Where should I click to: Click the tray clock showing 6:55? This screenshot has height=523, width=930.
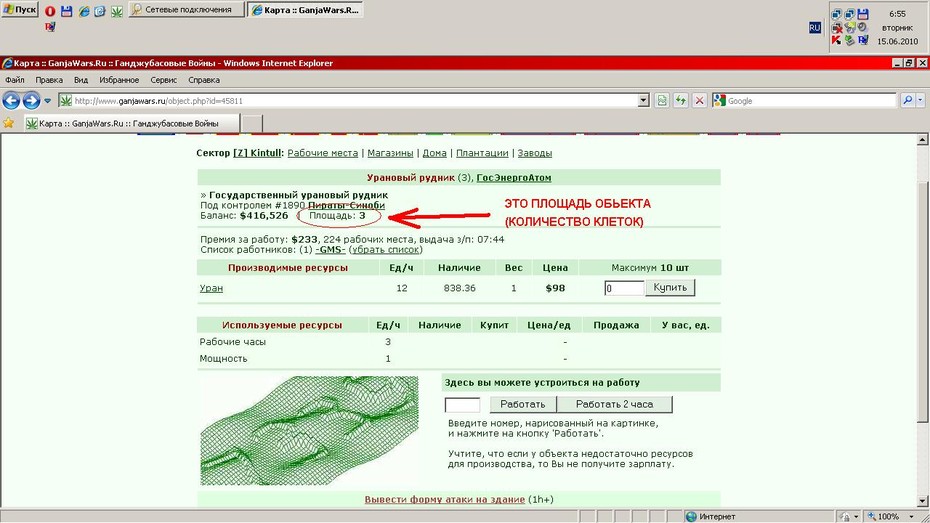click(x=897, y=13)
